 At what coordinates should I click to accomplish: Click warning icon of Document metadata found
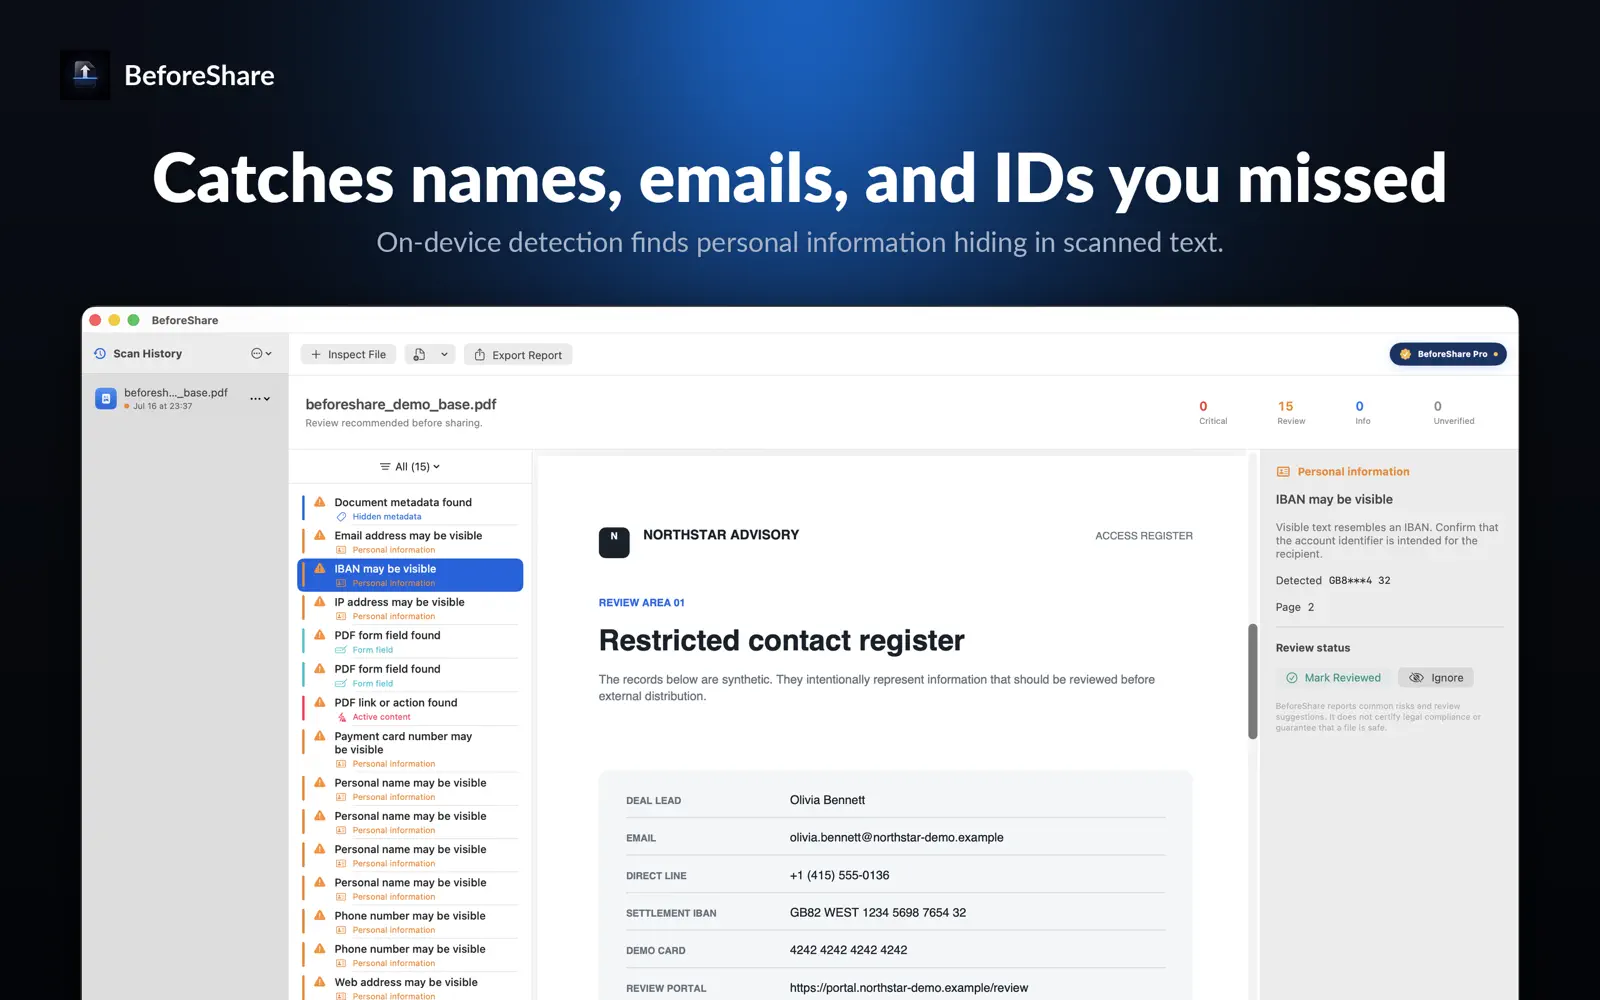320,502
